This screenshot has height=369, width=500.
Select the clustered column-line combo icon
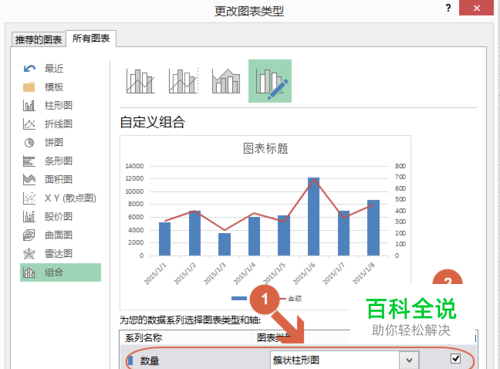140,81
